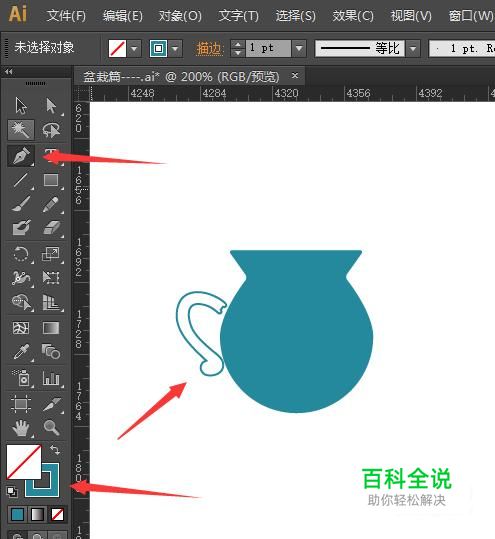Pick the Hand tool

tap(21, 428)
